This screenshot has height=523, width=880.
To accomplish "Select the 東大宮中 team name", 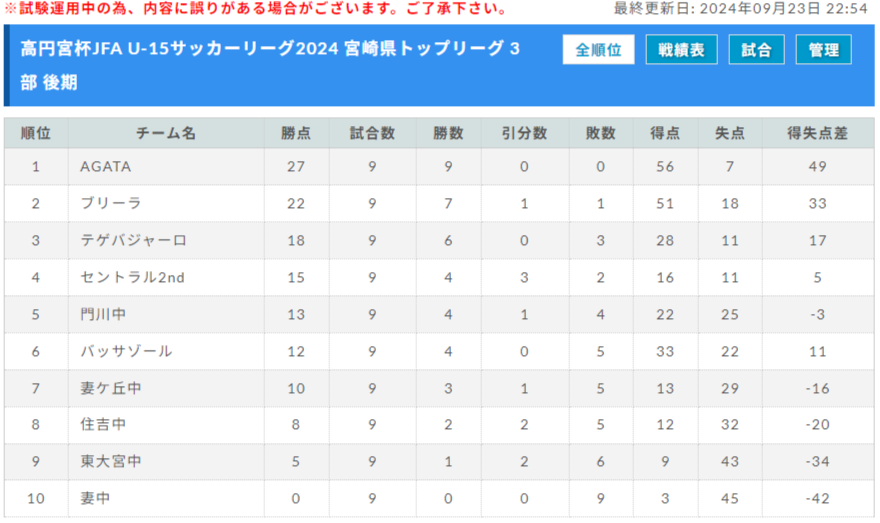I will [111, 461].
